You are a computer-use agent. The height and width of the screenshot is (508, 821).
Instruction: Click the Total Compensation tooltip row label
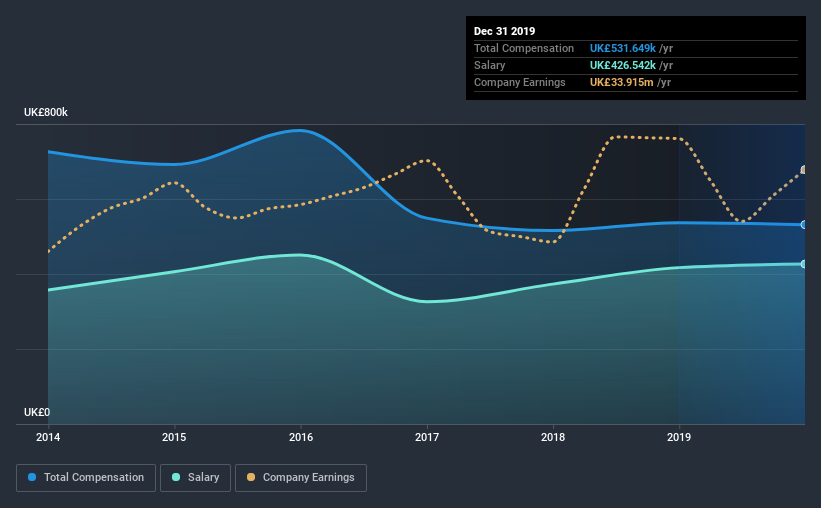(524, 48)
